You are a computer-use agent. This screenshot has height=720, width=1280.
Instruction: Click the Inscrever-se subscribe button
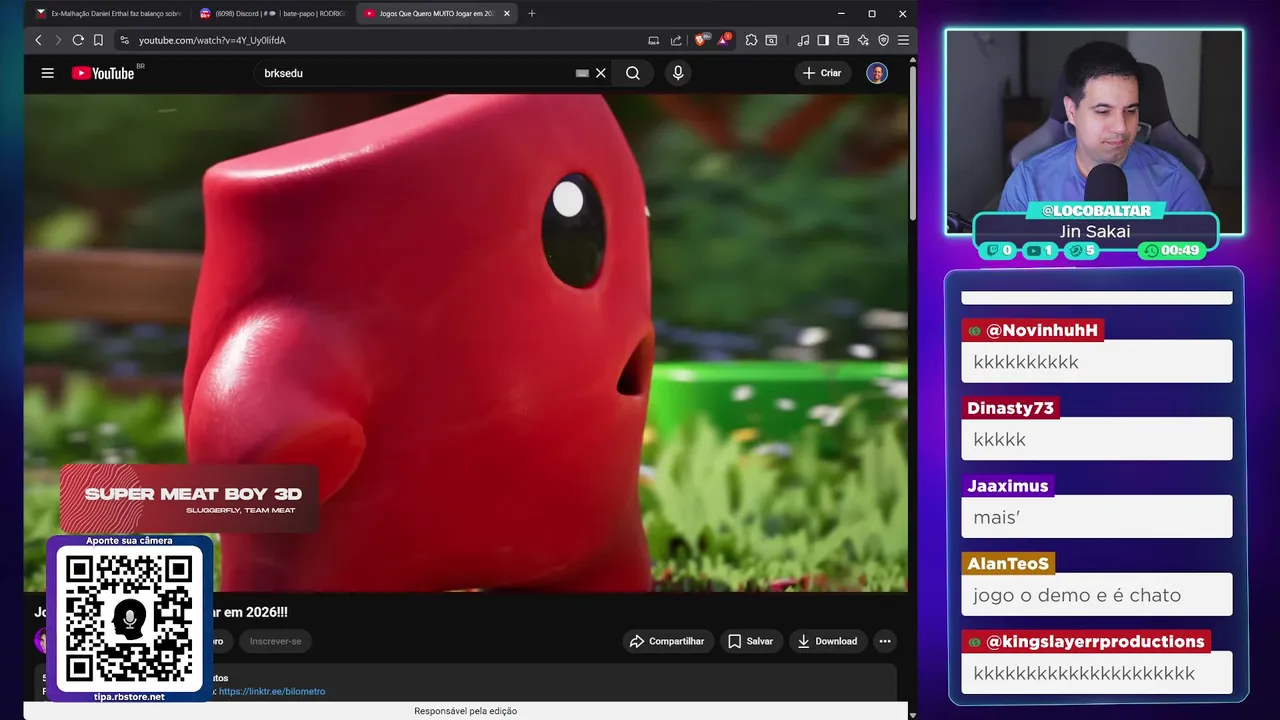click(275, 641)
